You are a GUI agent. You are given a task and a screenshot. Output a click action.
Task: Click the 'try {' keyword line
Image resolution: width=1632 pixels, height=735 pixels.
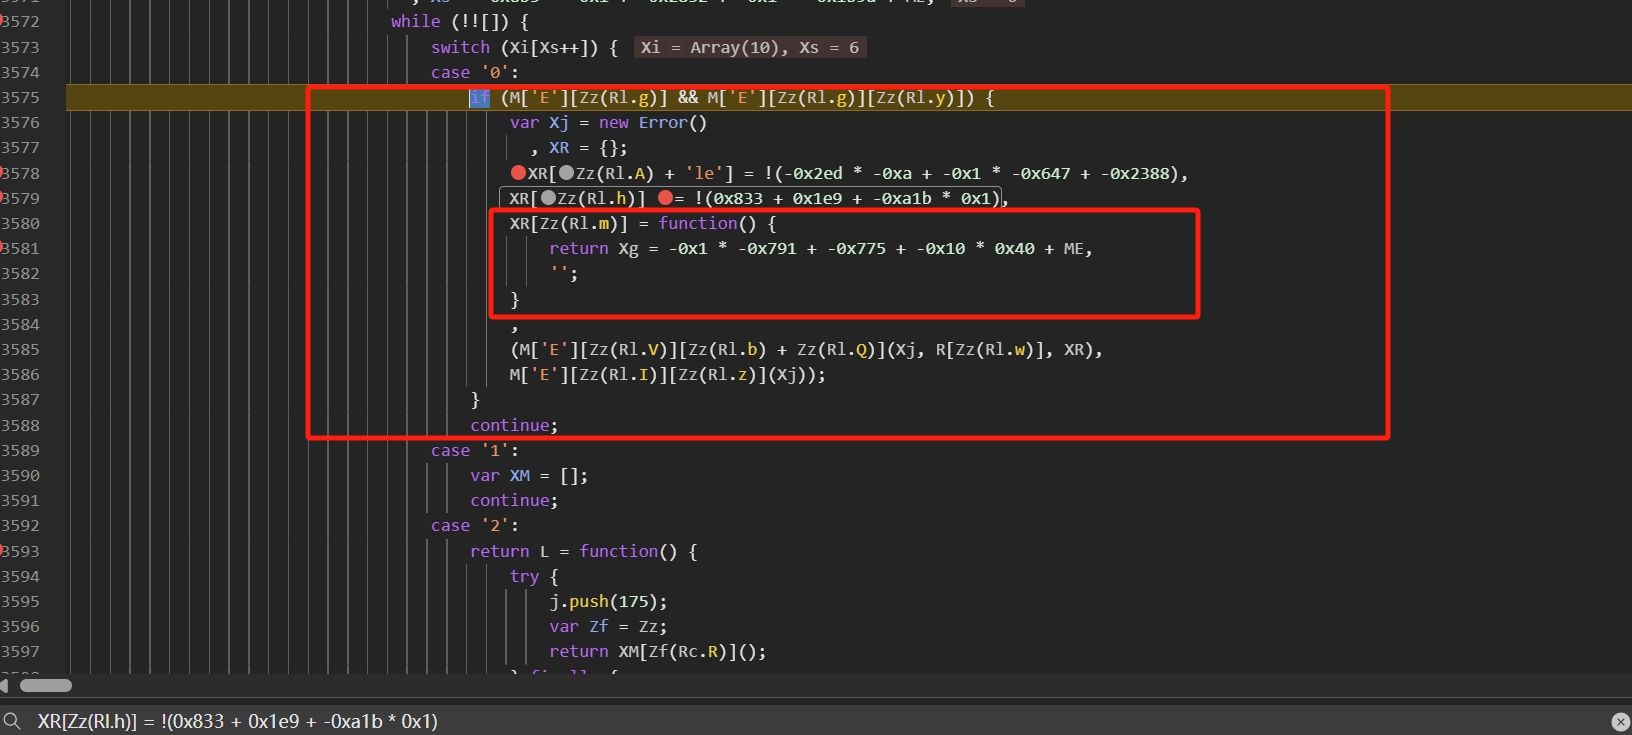(534, 576)
